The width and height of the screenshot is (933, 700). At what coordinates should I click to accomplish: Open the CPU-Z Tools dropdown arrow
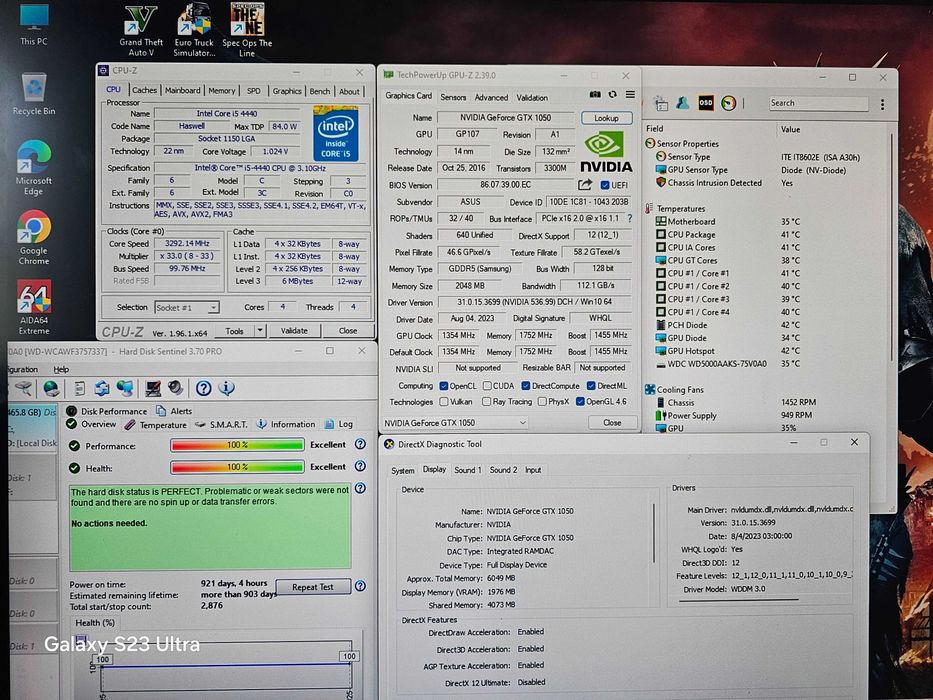pos(259,330)
